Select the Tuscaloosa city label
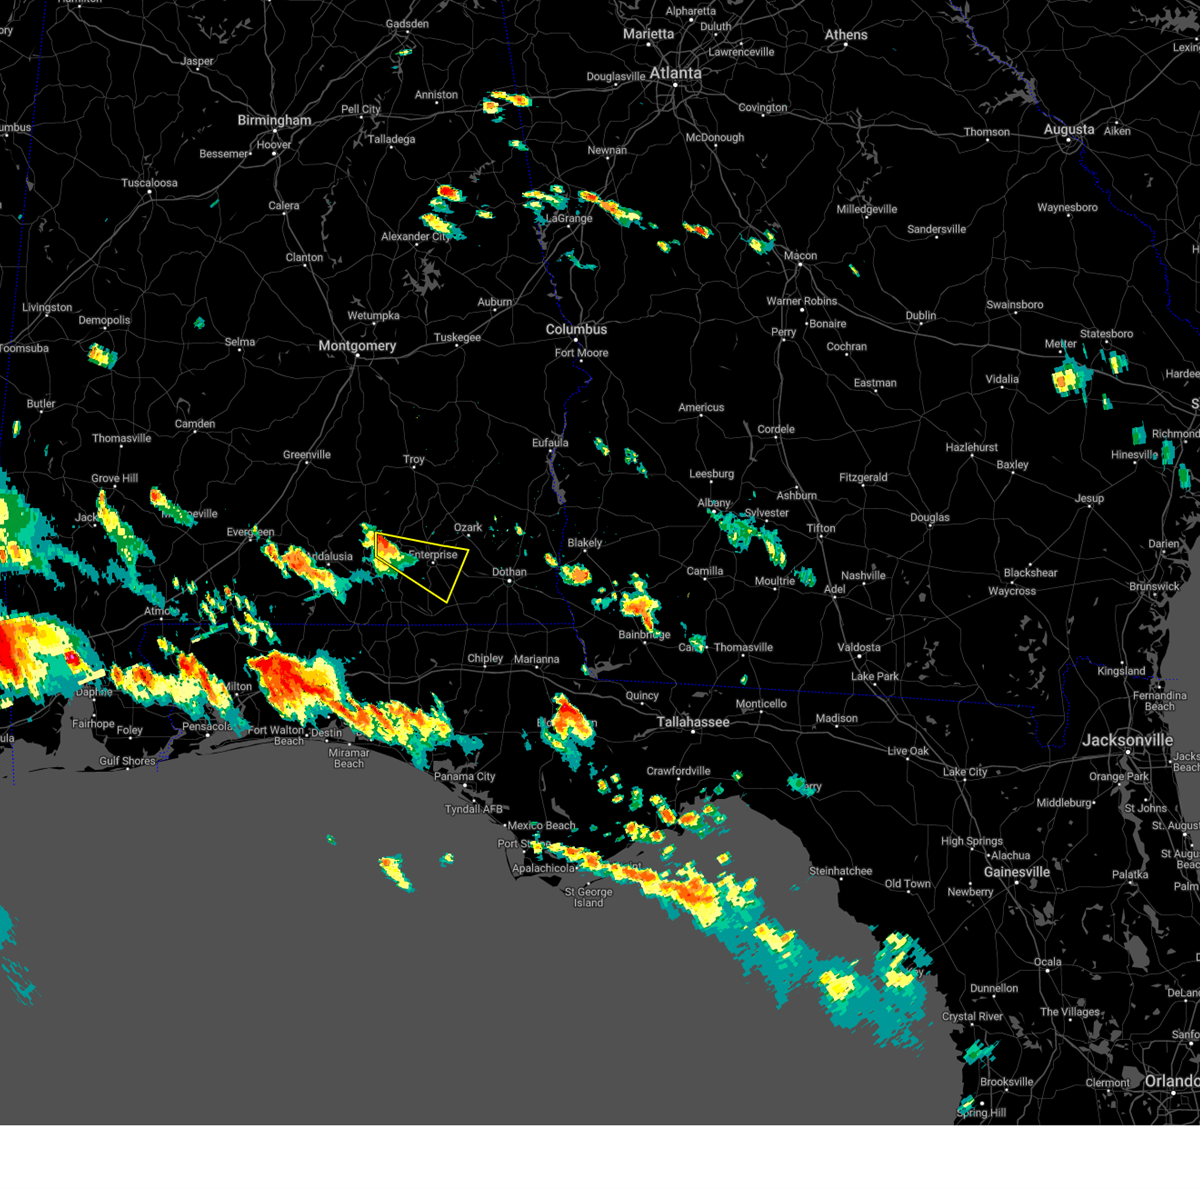The height and width of the screenshot is (1200, 1200). pos(150,183)
